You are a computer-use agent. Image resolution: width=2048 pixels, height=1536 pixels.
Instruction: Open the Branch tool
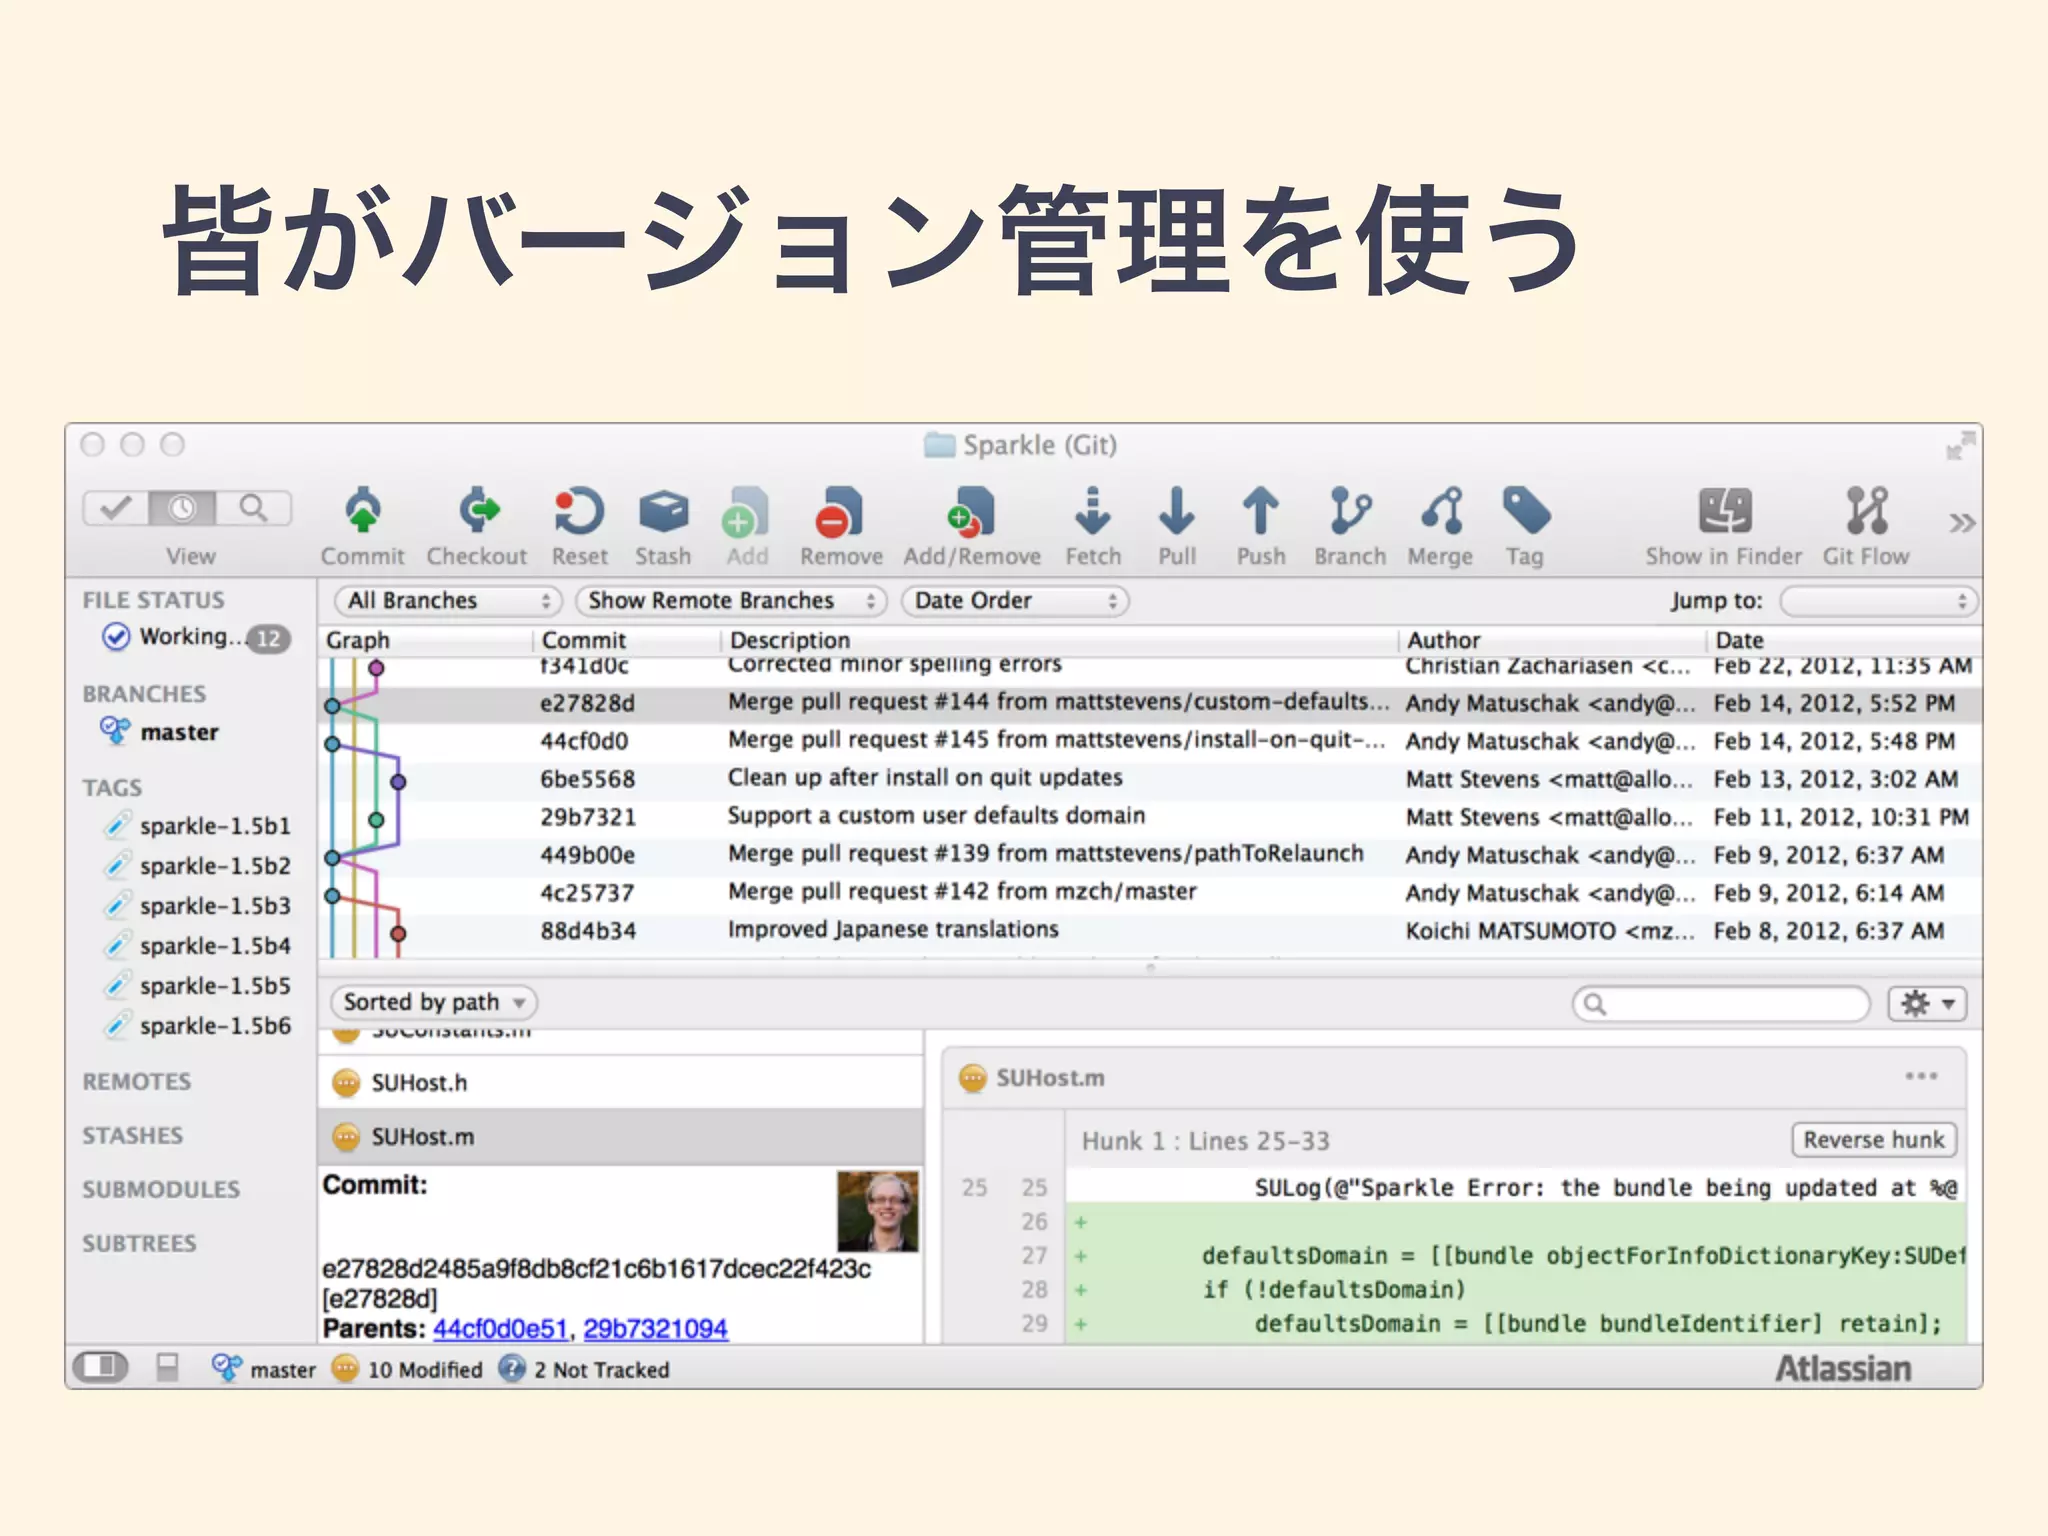1349,512
